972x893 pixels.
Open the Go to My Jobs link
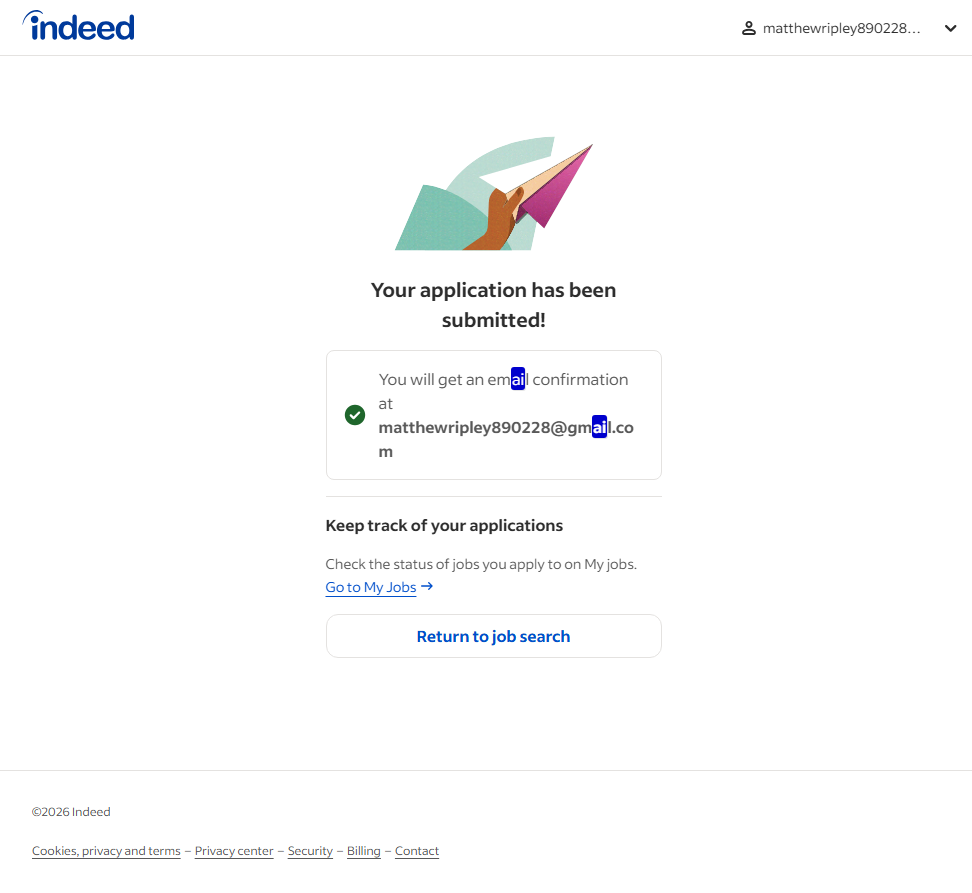tap(371, 587)
